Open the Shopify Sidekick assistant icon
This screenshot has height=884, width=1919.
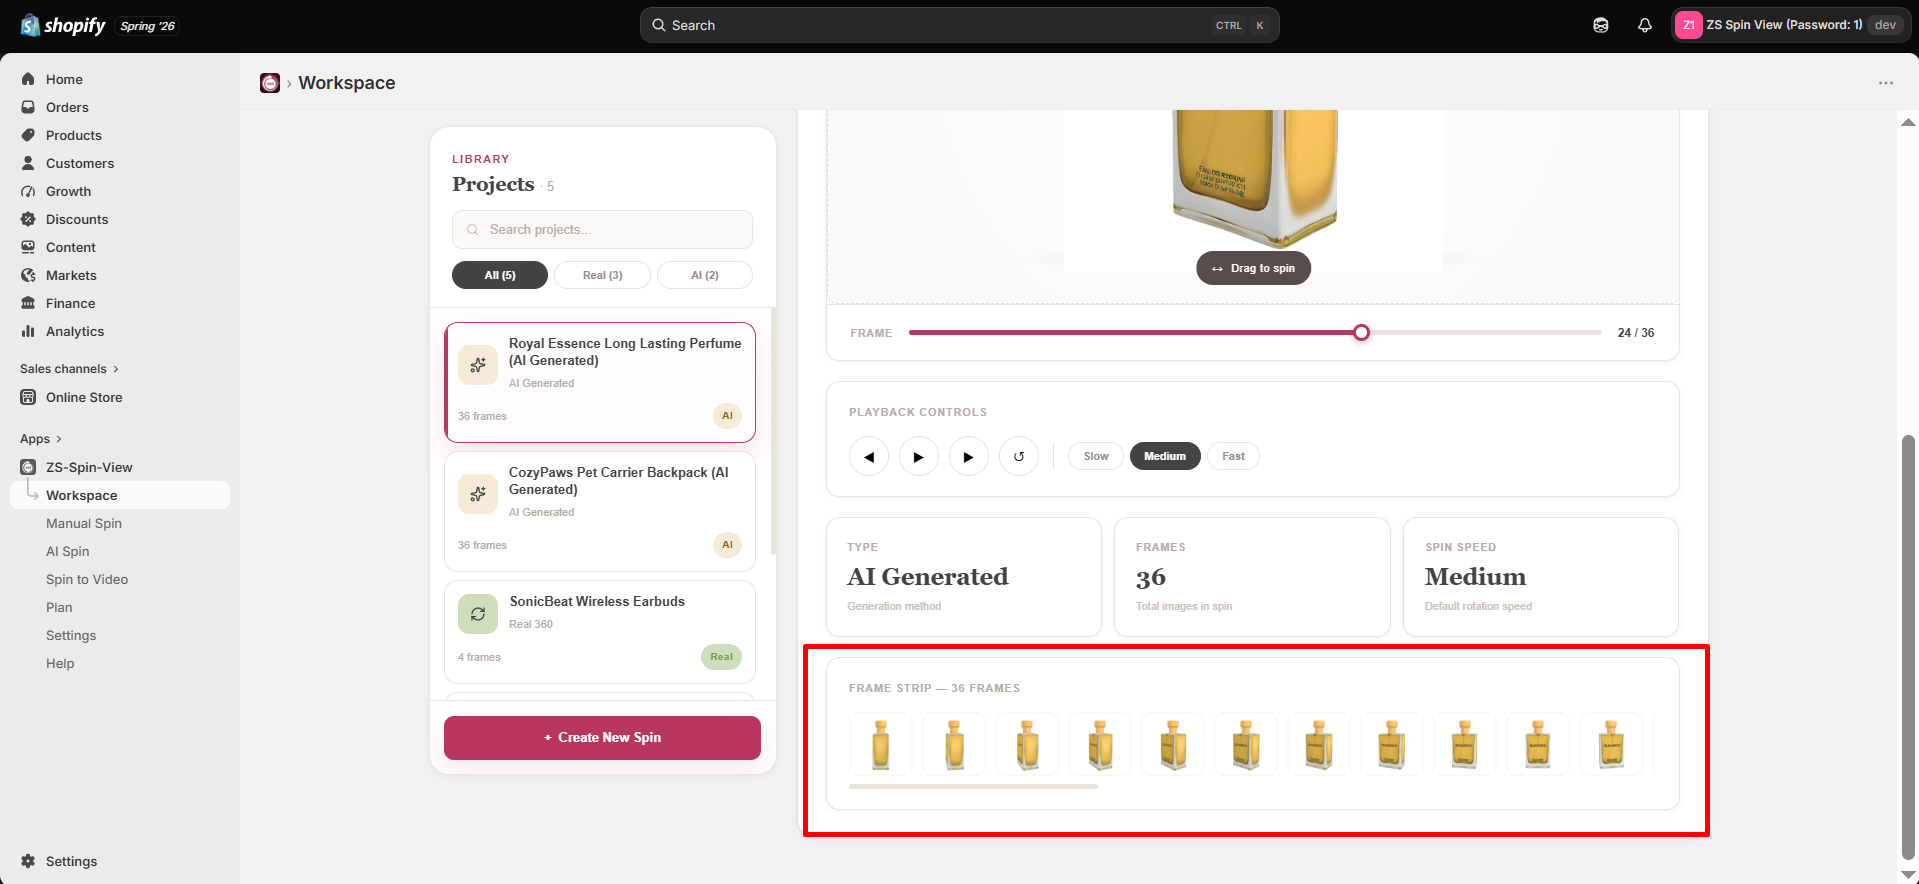[1601, 25]
